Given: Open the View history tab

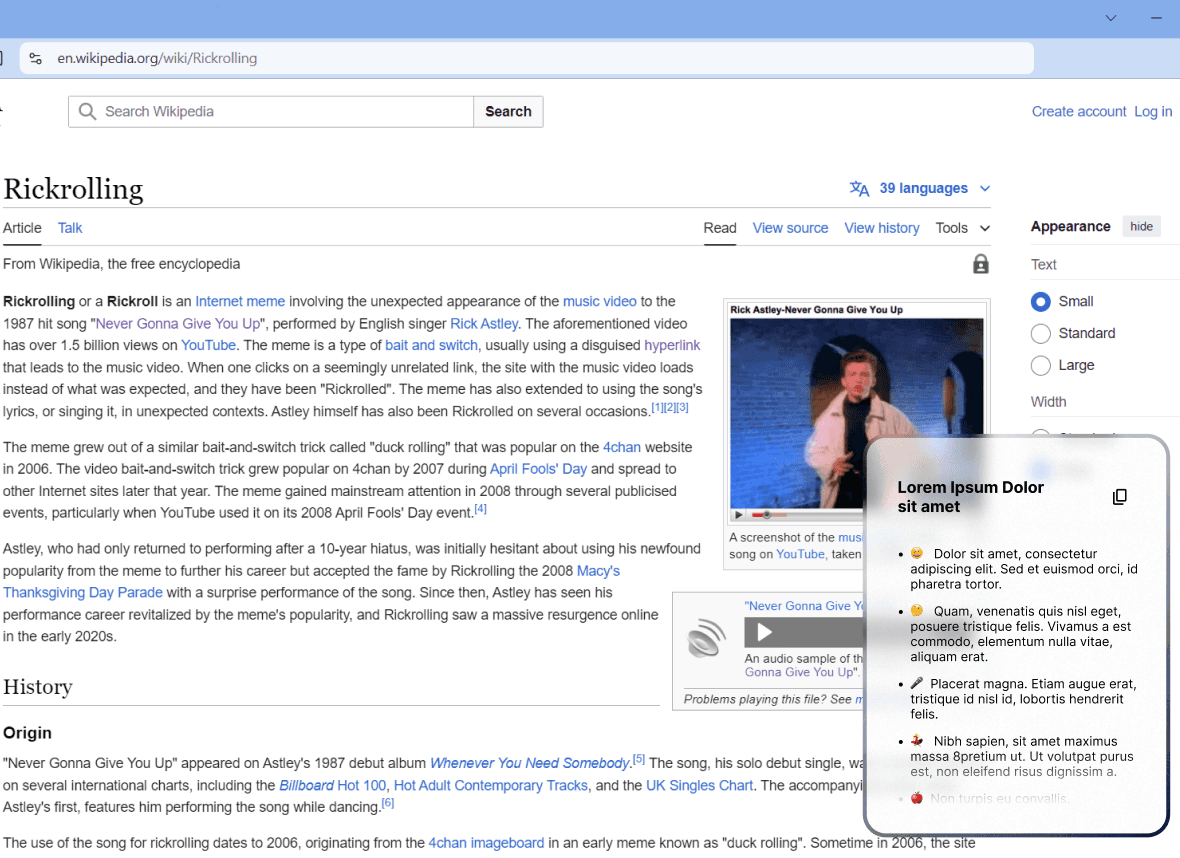Looking at the screenshot, I should pyautogui.click(x=881, y=228).
